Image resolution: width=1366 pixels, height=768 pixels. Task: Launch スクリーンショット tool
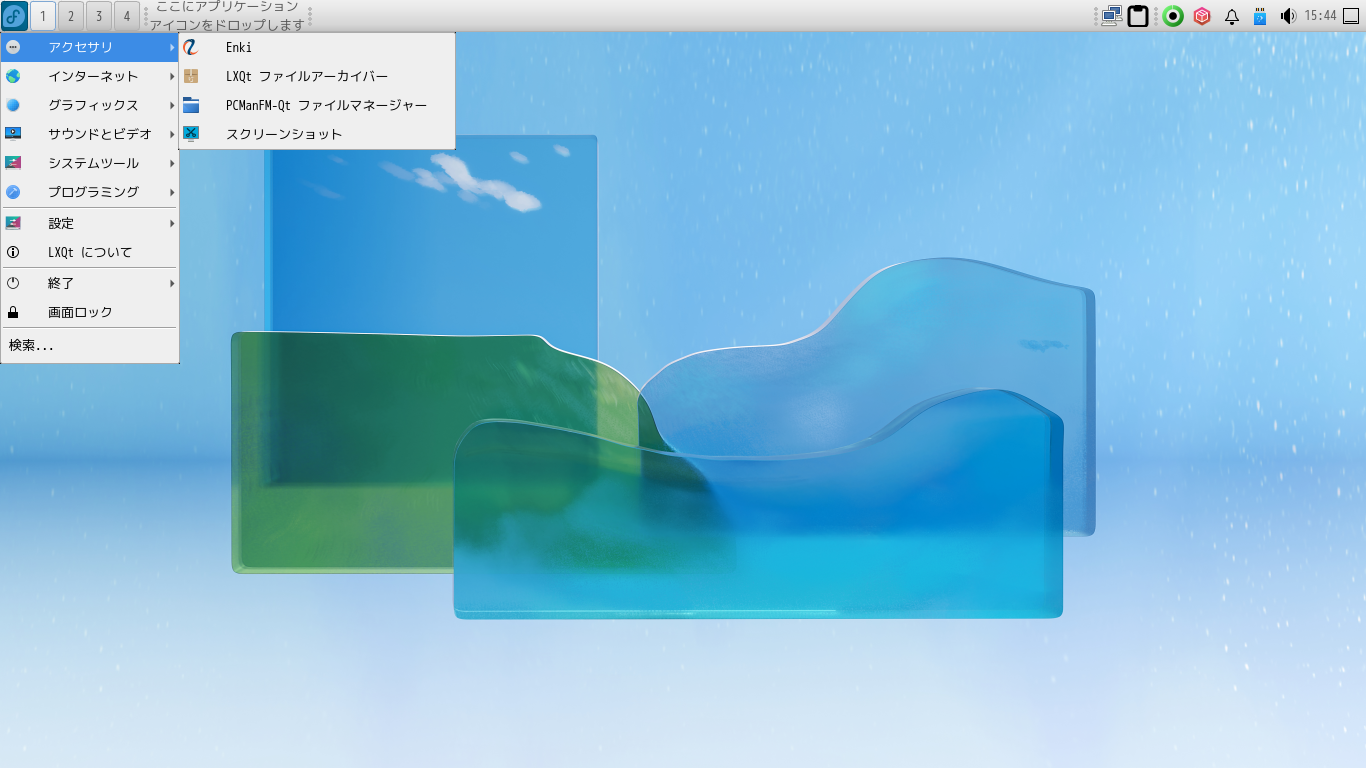[x=317, y=134]
